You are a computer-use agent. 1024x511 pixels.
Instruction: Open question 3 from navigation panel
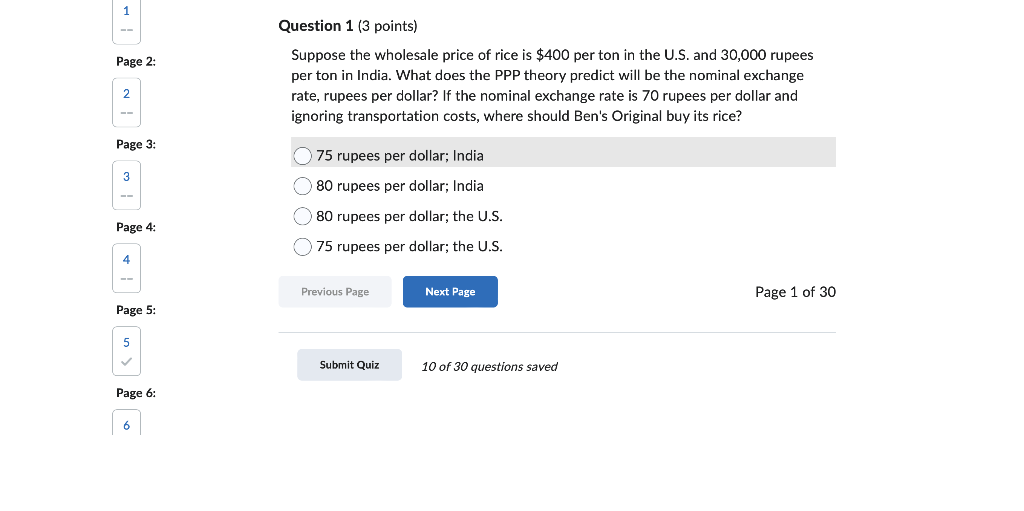(126, 185)
